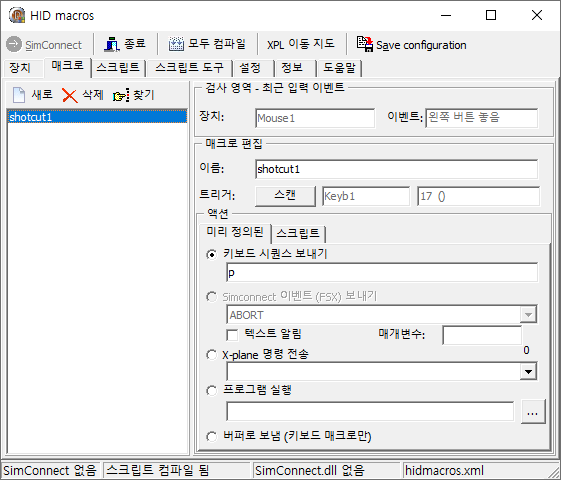Click the SimConnect.dll 없음 status entry

tap(326, 470)
